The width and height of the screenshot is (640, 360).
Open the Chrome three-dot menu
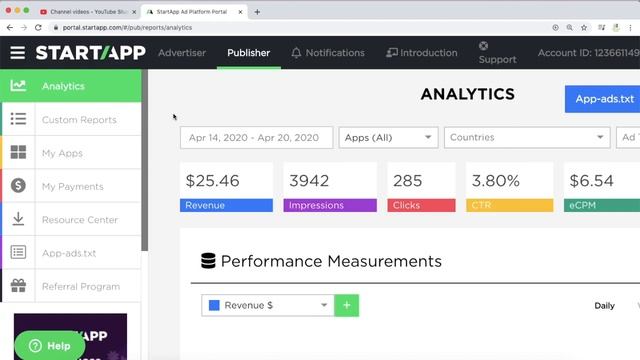[x=631, y=27]
